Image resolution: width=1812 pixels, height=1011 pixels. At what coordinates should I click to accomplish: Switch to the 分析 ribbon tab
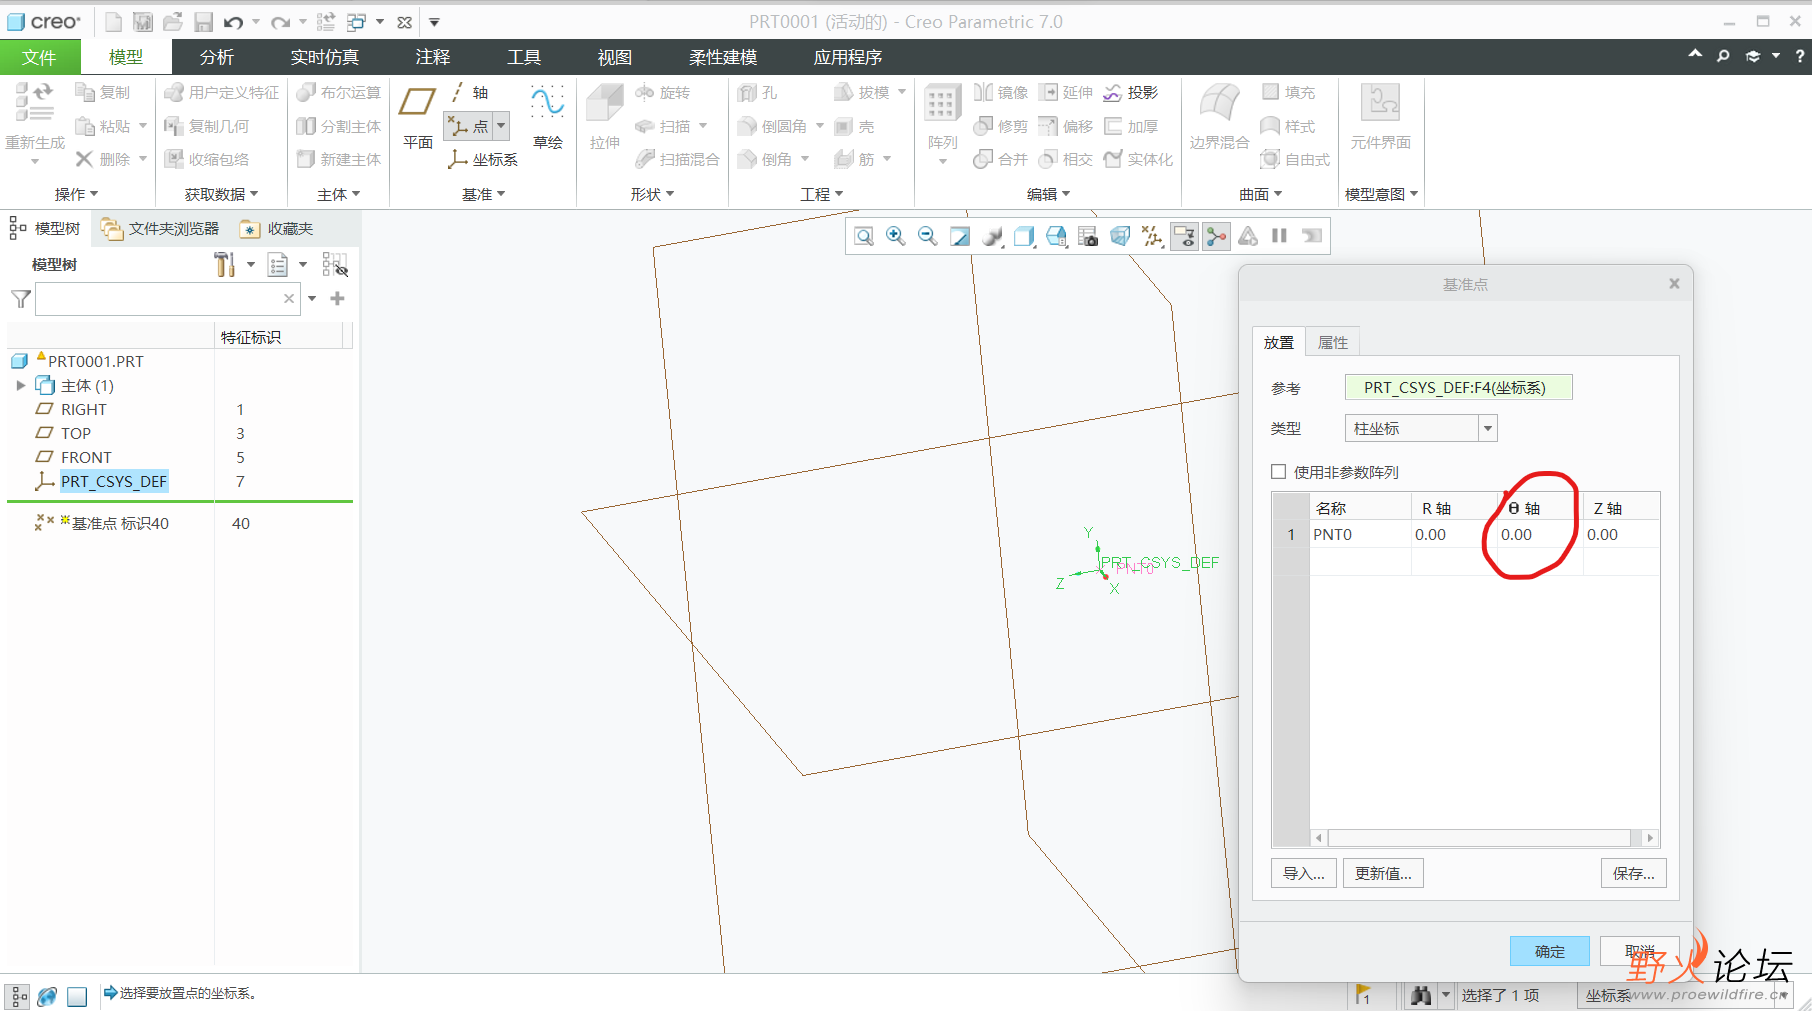217,57
